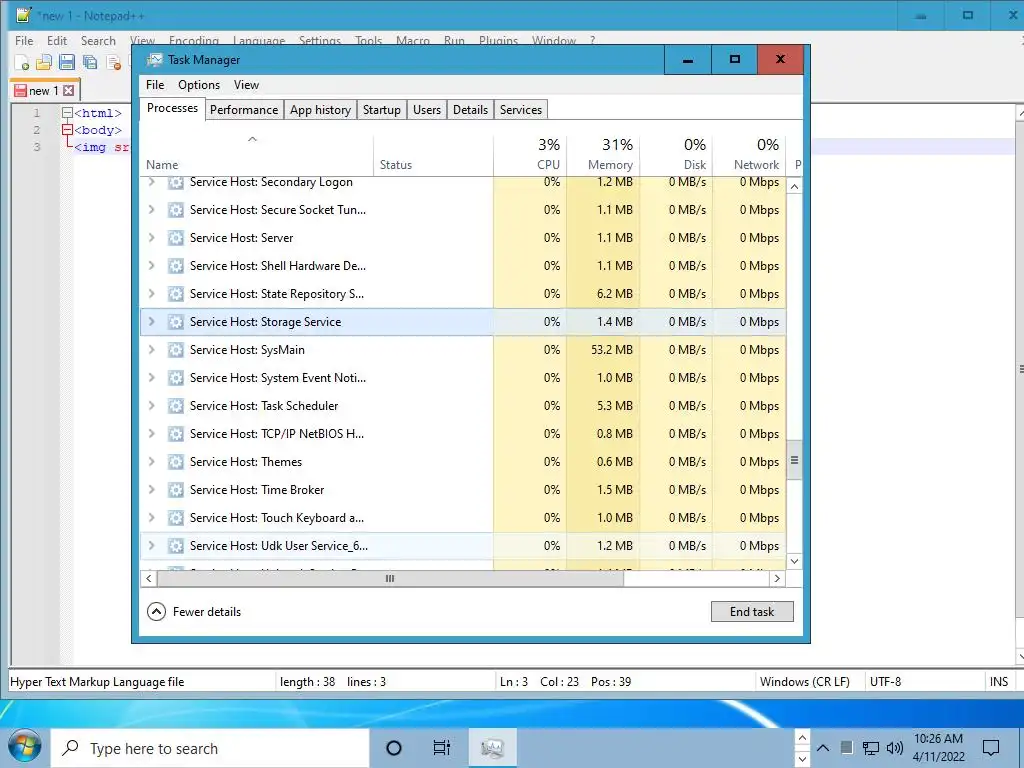Click the process list scroll up arrow
This screenshot has height=768, width=1024.
[794, 187]
